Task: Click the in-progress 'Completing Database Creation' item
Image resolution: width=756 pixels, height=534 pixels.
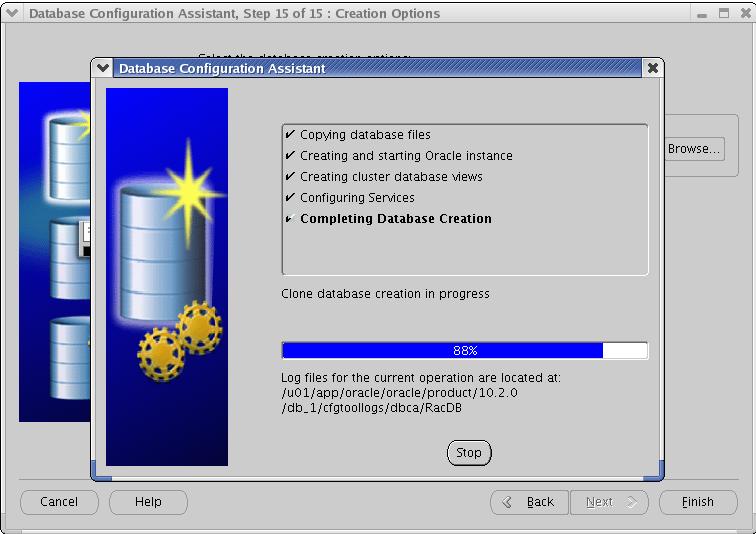Action: click(395, 219)
